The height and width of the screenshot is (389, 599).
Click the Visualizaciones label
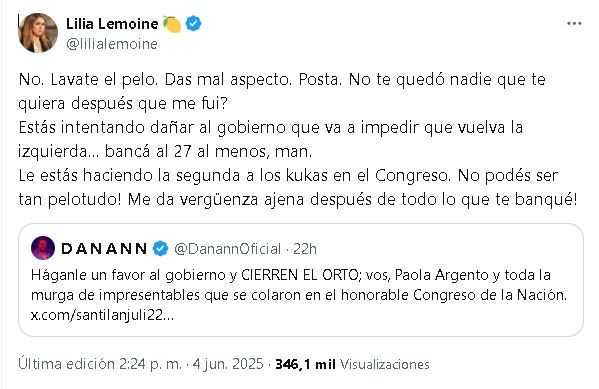click(385, 364)
